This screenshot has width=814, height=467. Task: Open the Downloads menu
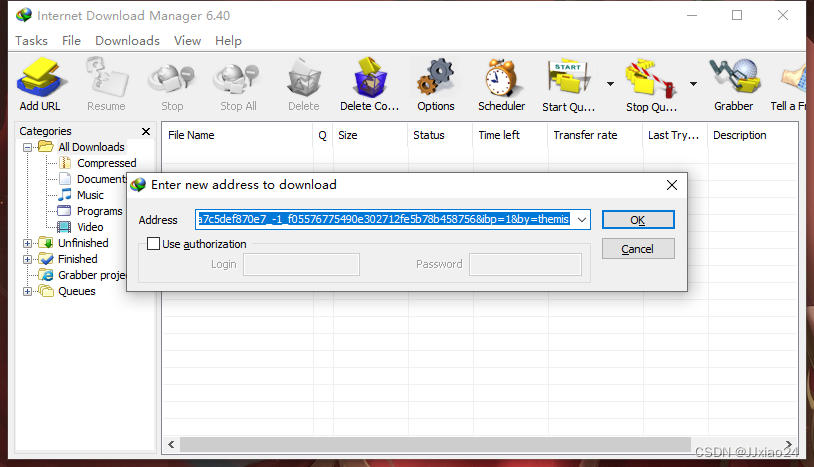[127, 40]
